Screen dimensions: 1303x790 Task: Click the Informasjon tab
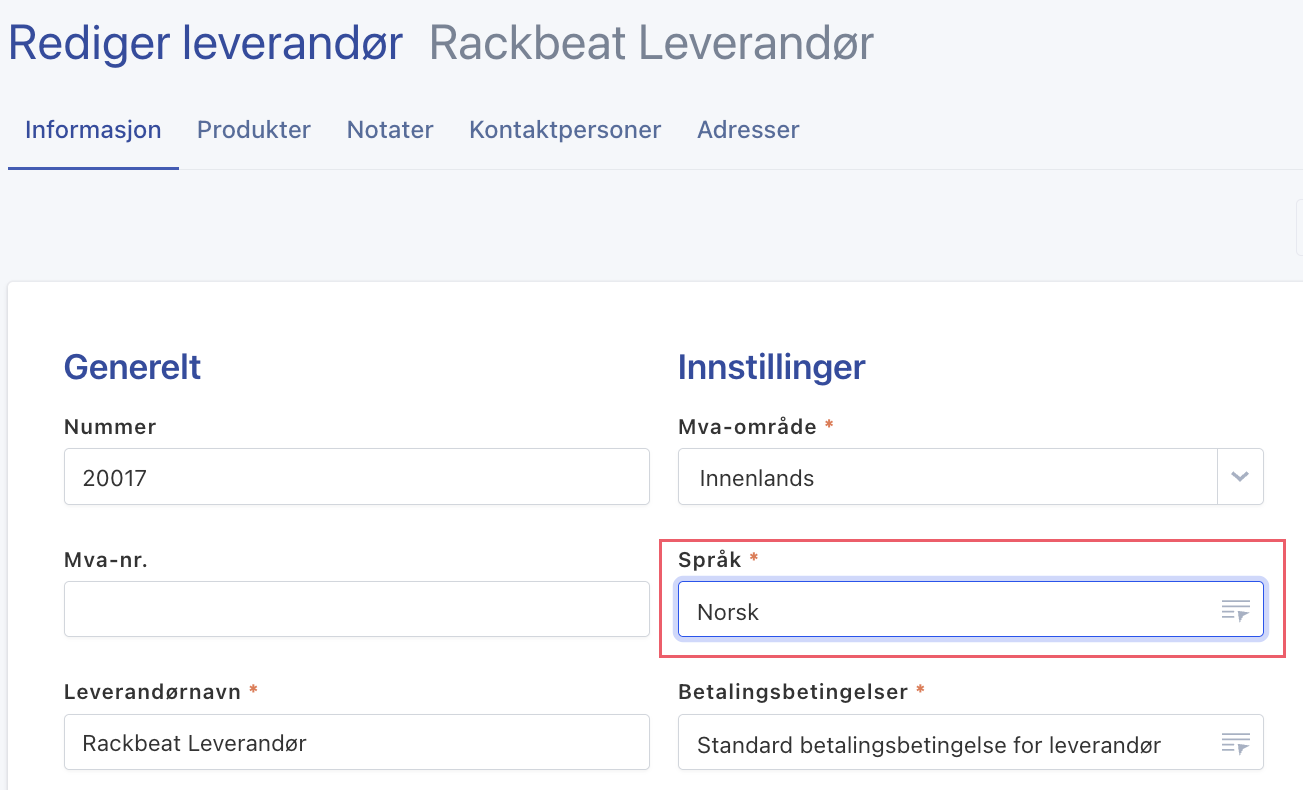[93, 130]
